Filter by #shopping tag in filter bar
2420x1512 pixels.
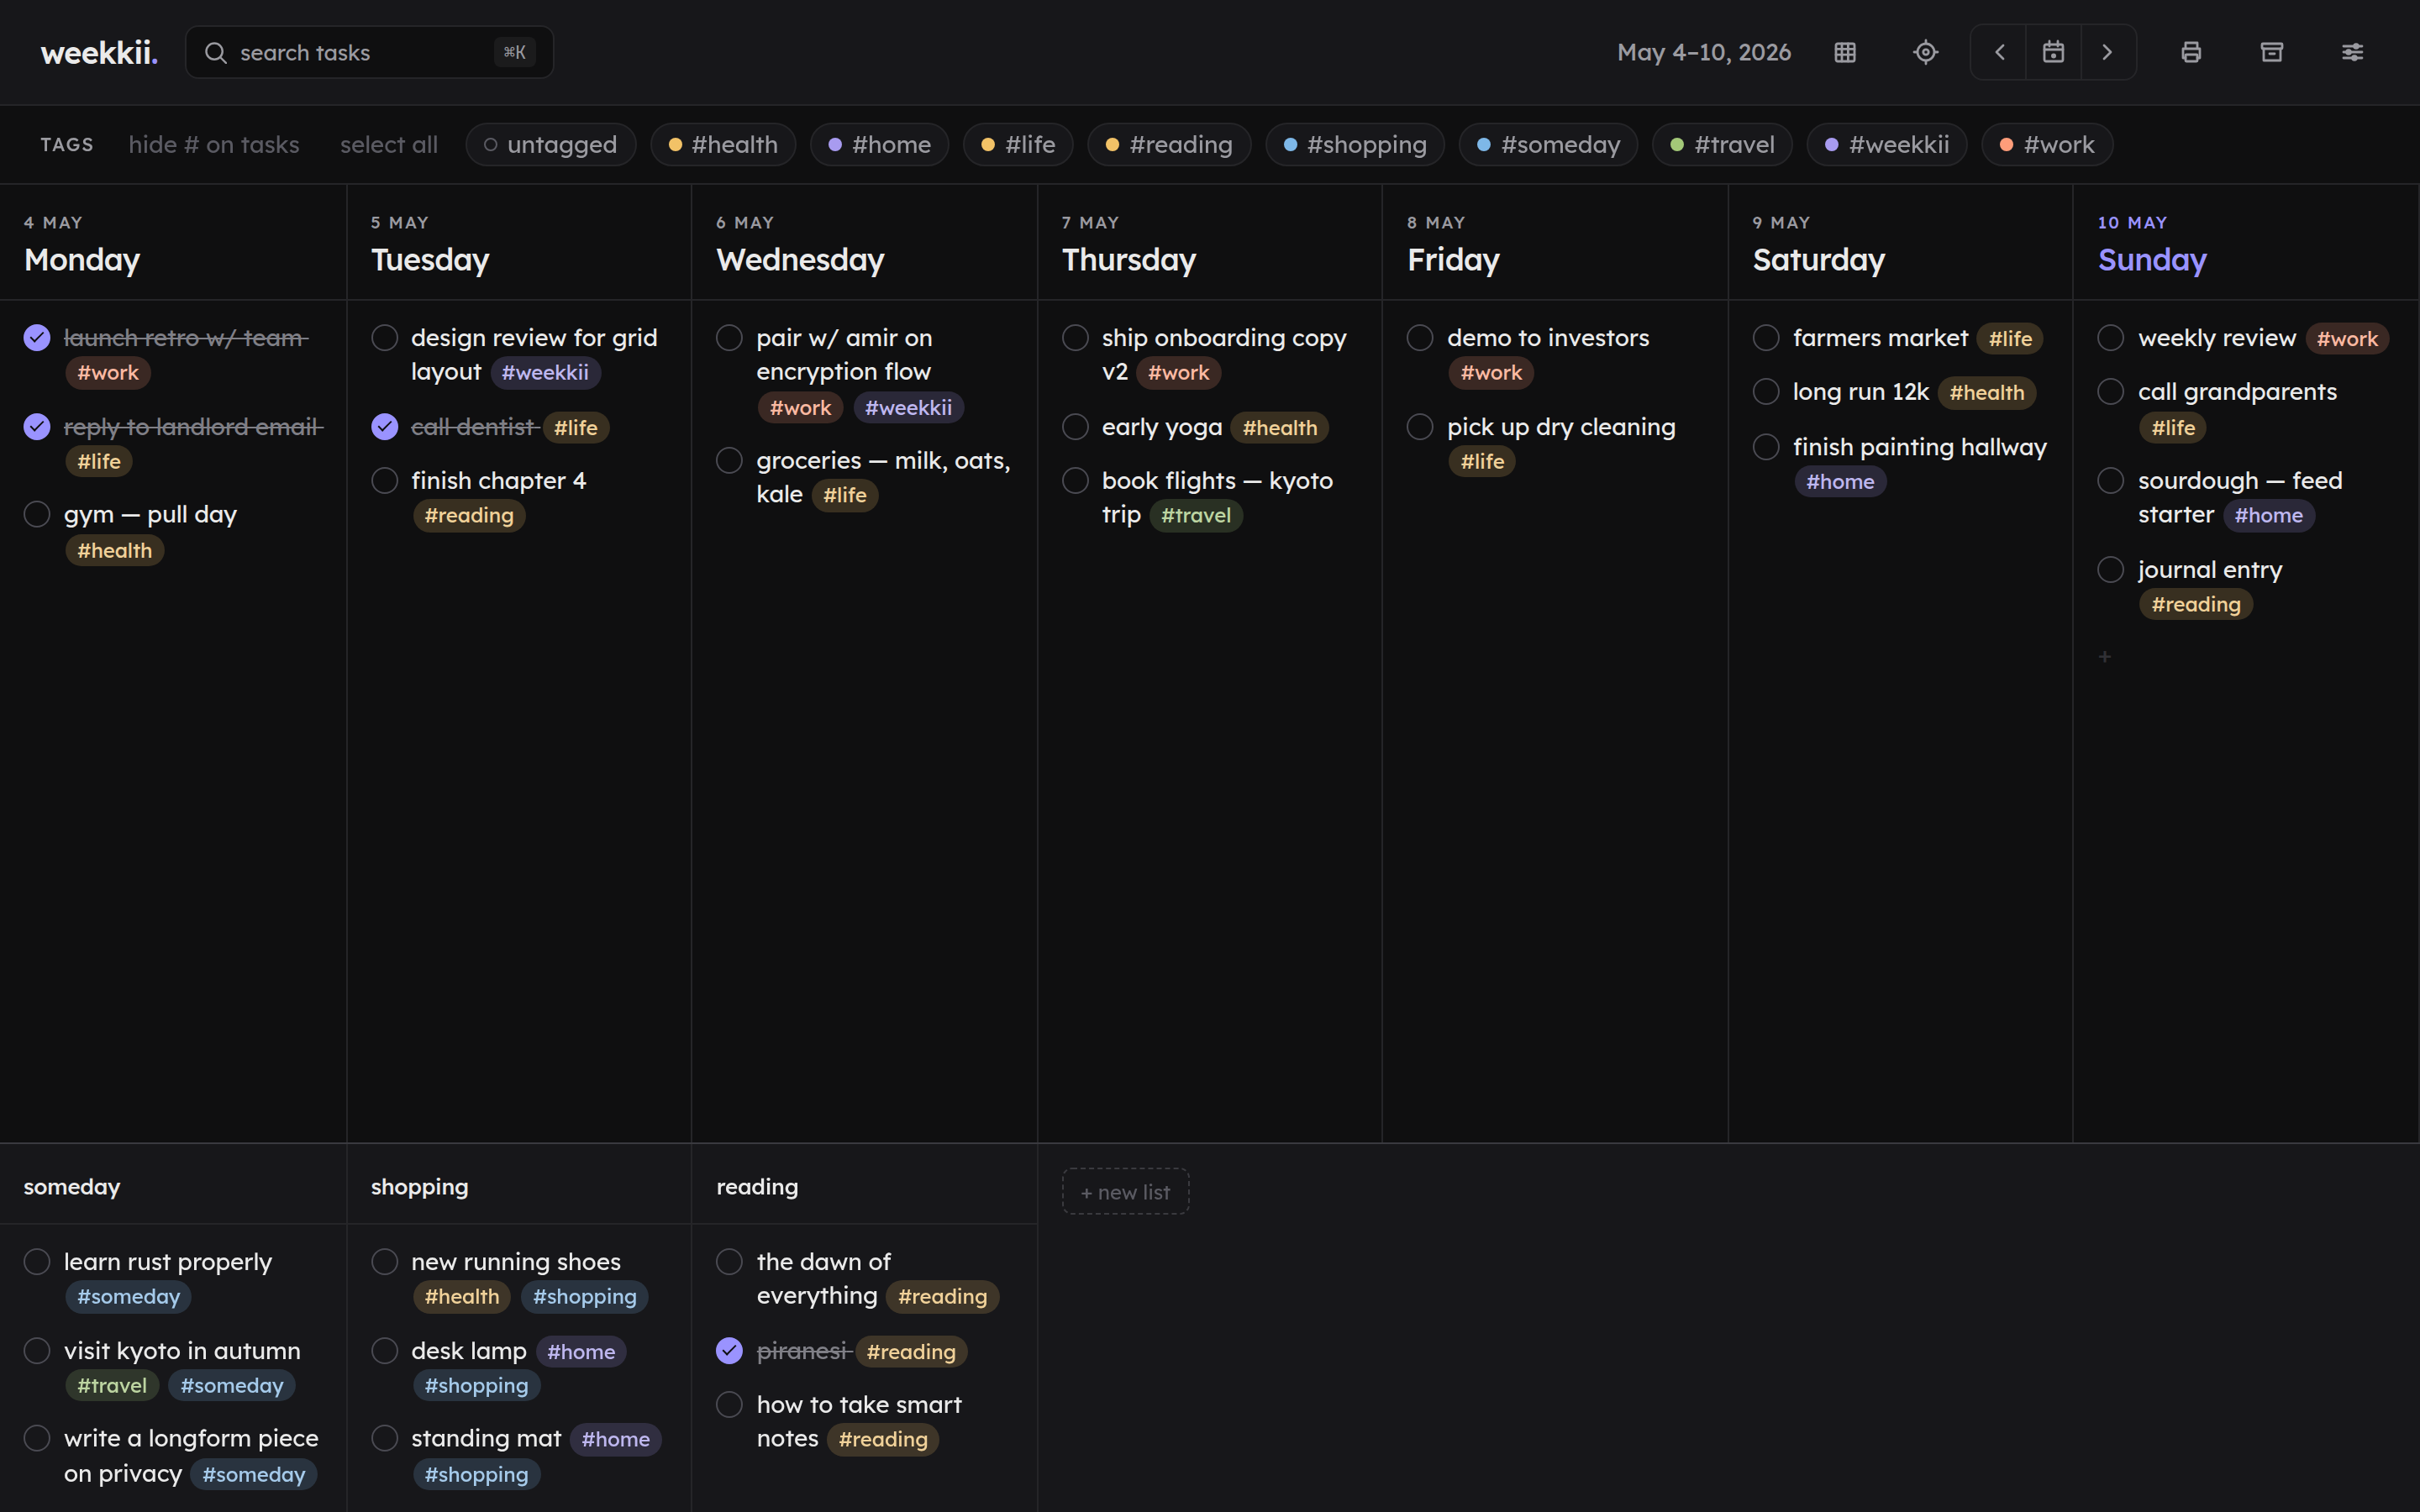(x=1355, y=145)
